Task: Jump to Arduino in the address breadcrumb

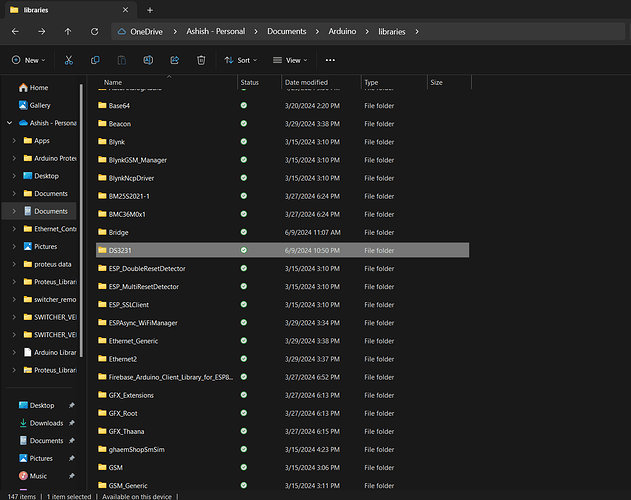Action: click(342, 32)
